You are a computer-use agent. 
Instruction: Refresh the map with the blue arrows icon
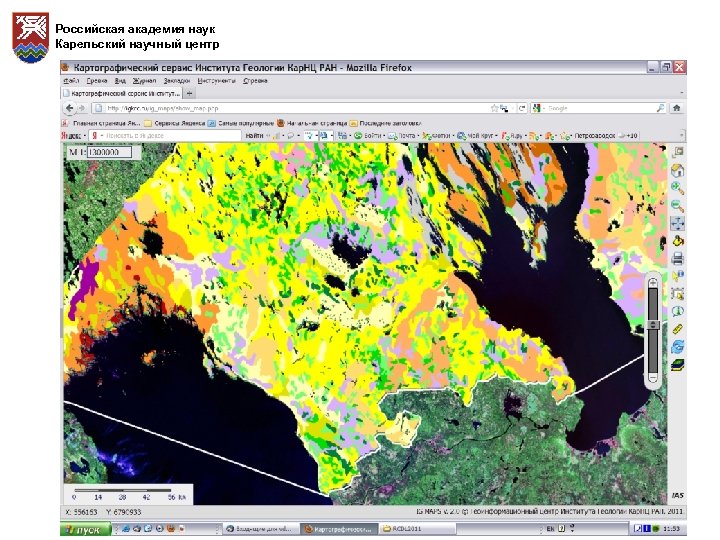tap(678, 347)
